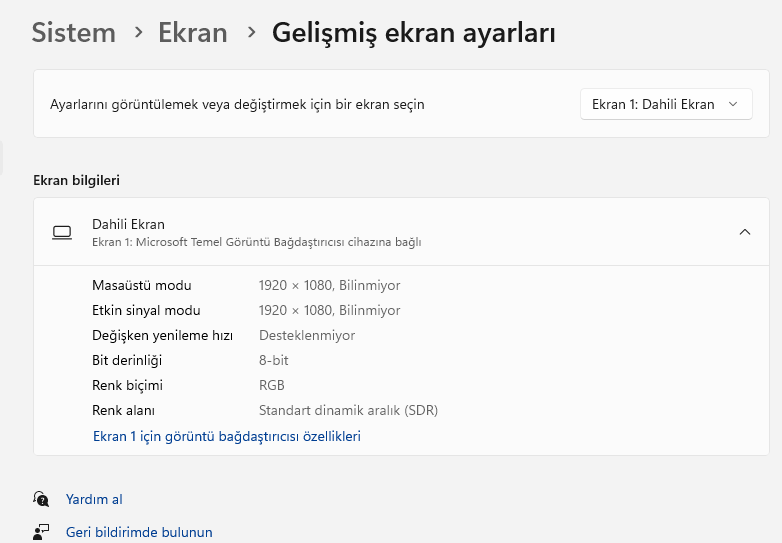Click the feedback person icon
Image resolution: width=782 pixels, height=543 pixels.
click(41, 532)
